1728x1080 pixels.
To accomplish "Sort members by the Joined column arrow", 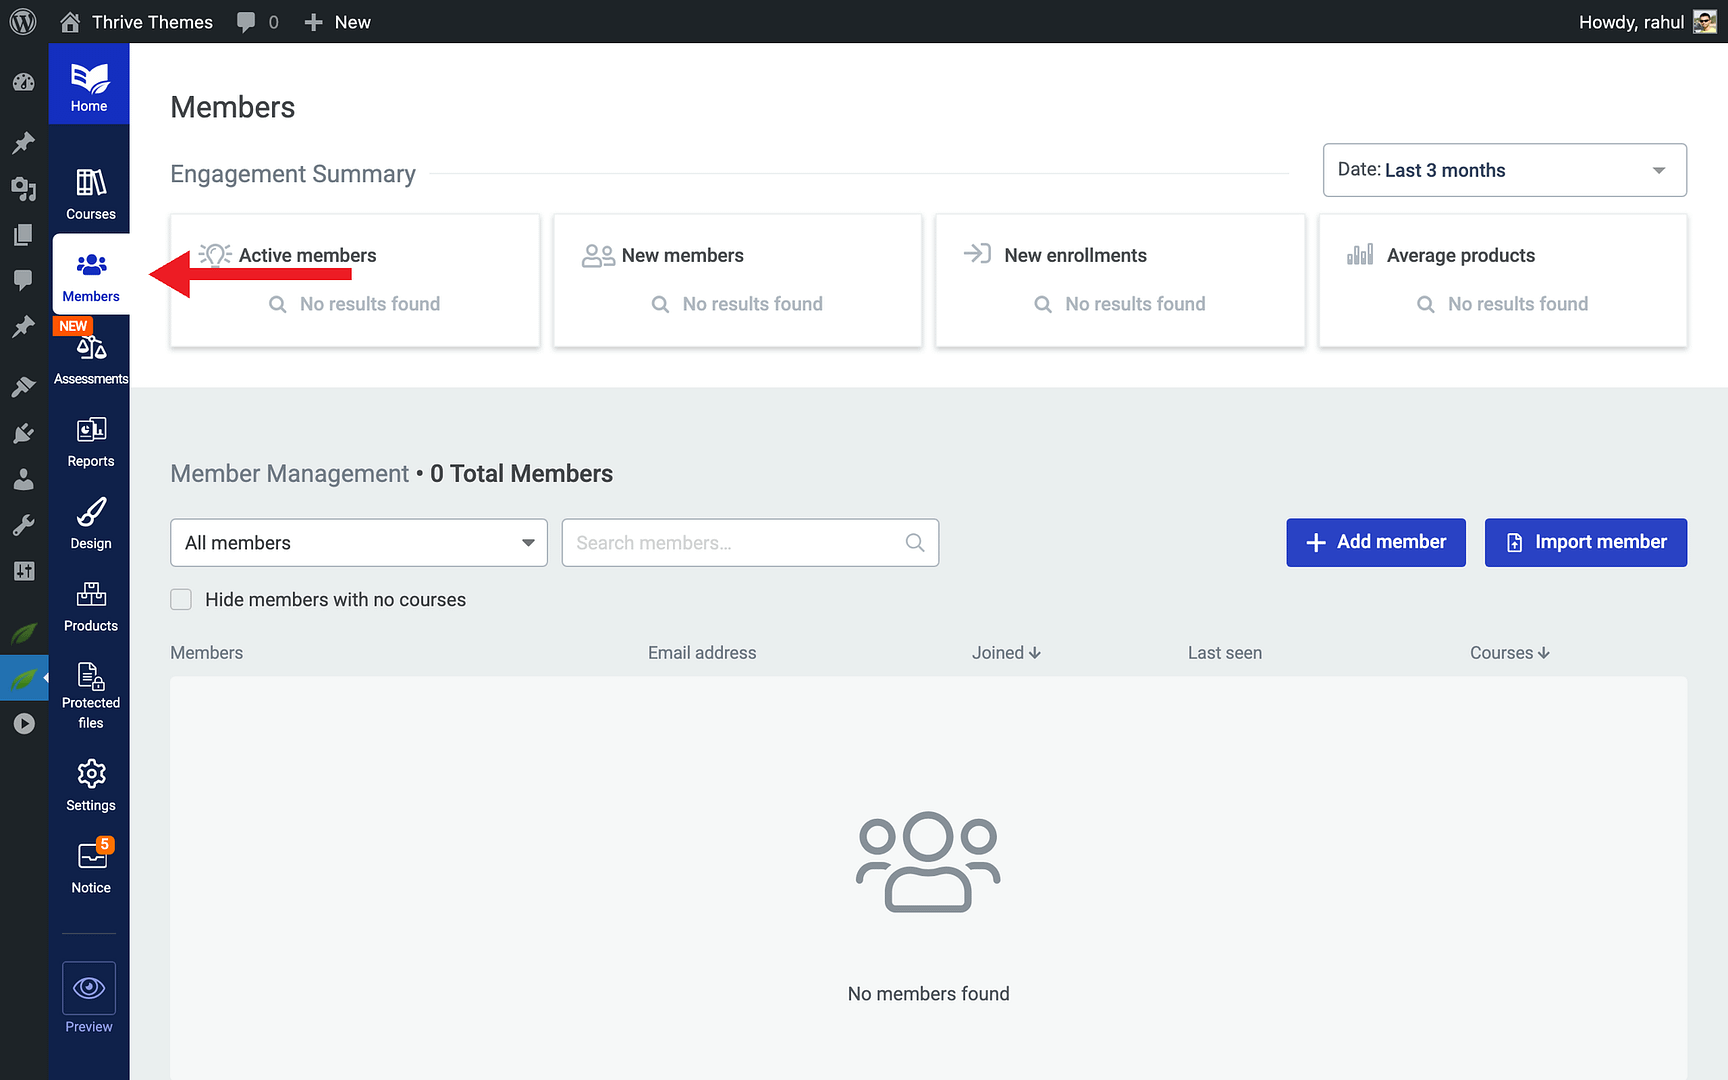I will [x=1036, y=652].
